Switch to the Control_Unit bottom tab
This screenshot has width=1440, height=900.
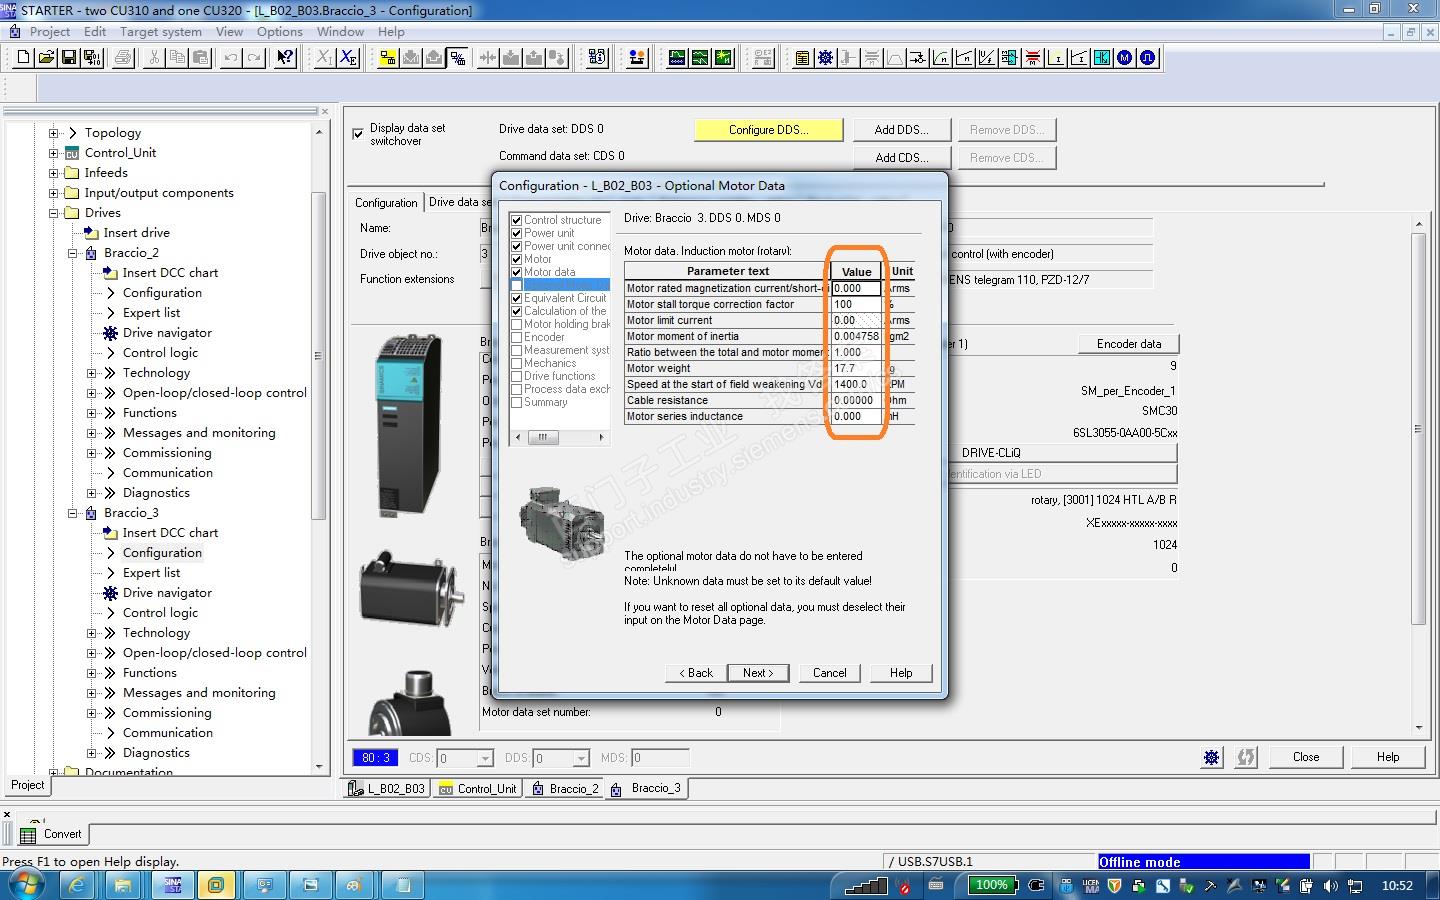(x=478, y=788)
